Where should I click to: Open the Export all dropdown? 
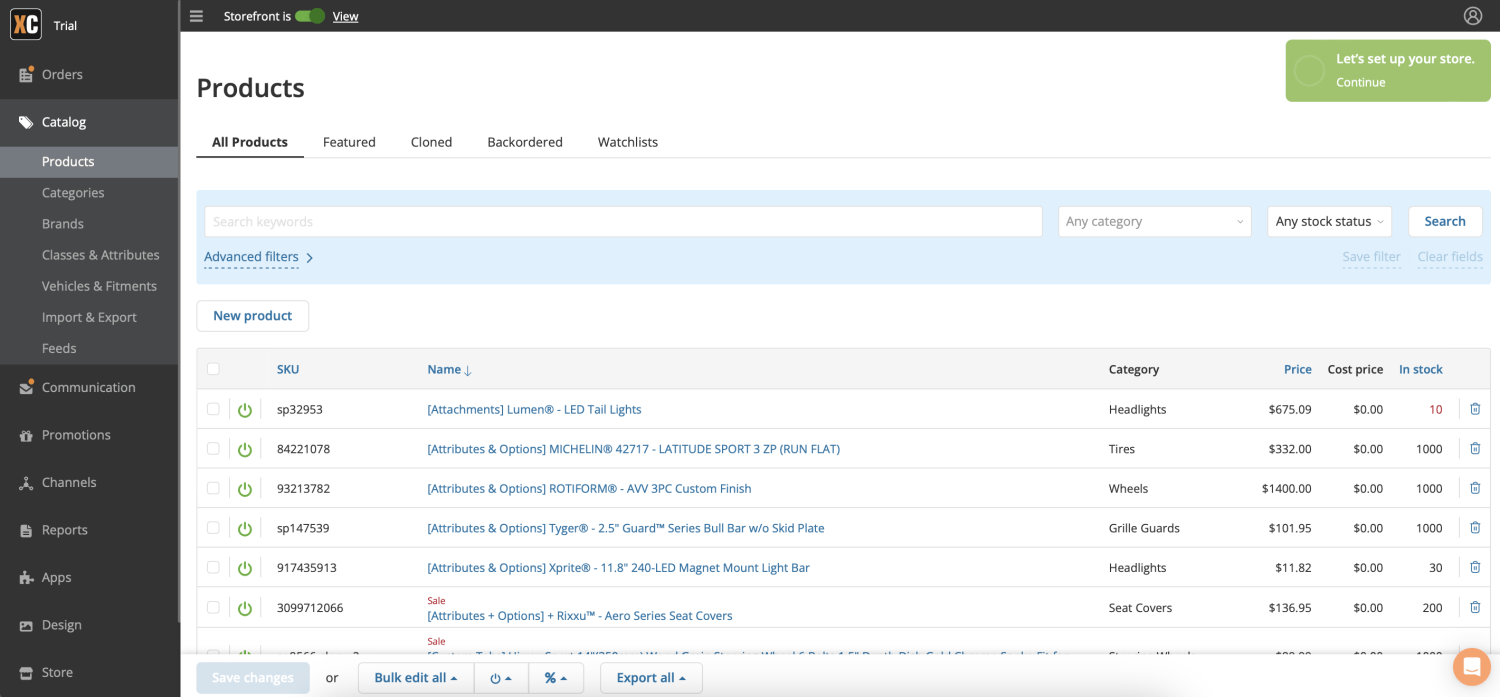pos(651,677)
